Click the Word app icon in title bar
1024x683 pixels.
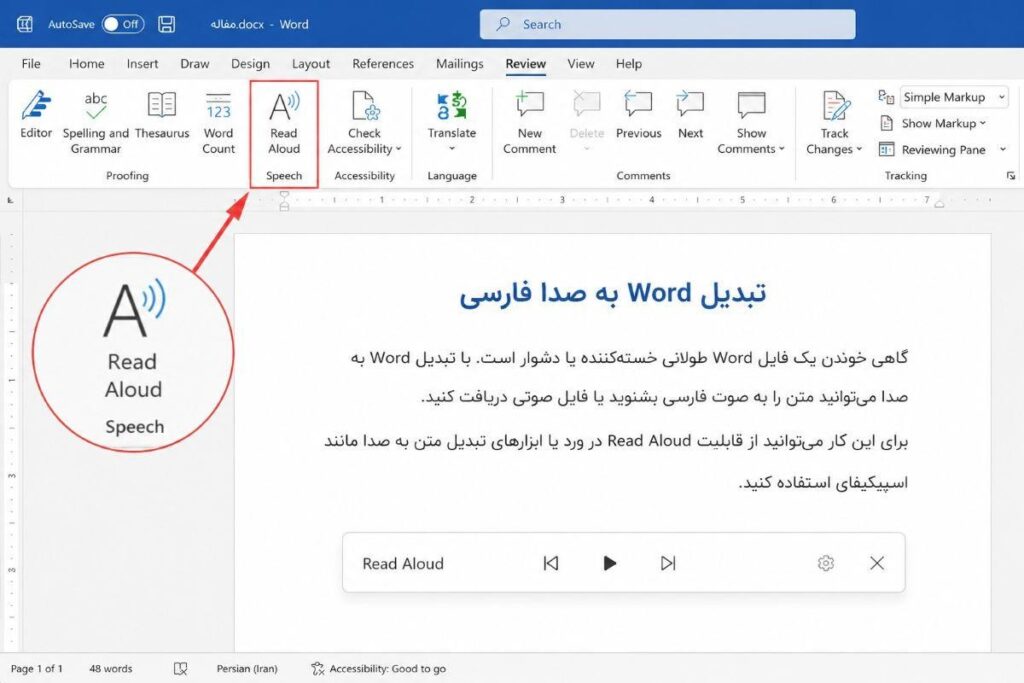25,24
